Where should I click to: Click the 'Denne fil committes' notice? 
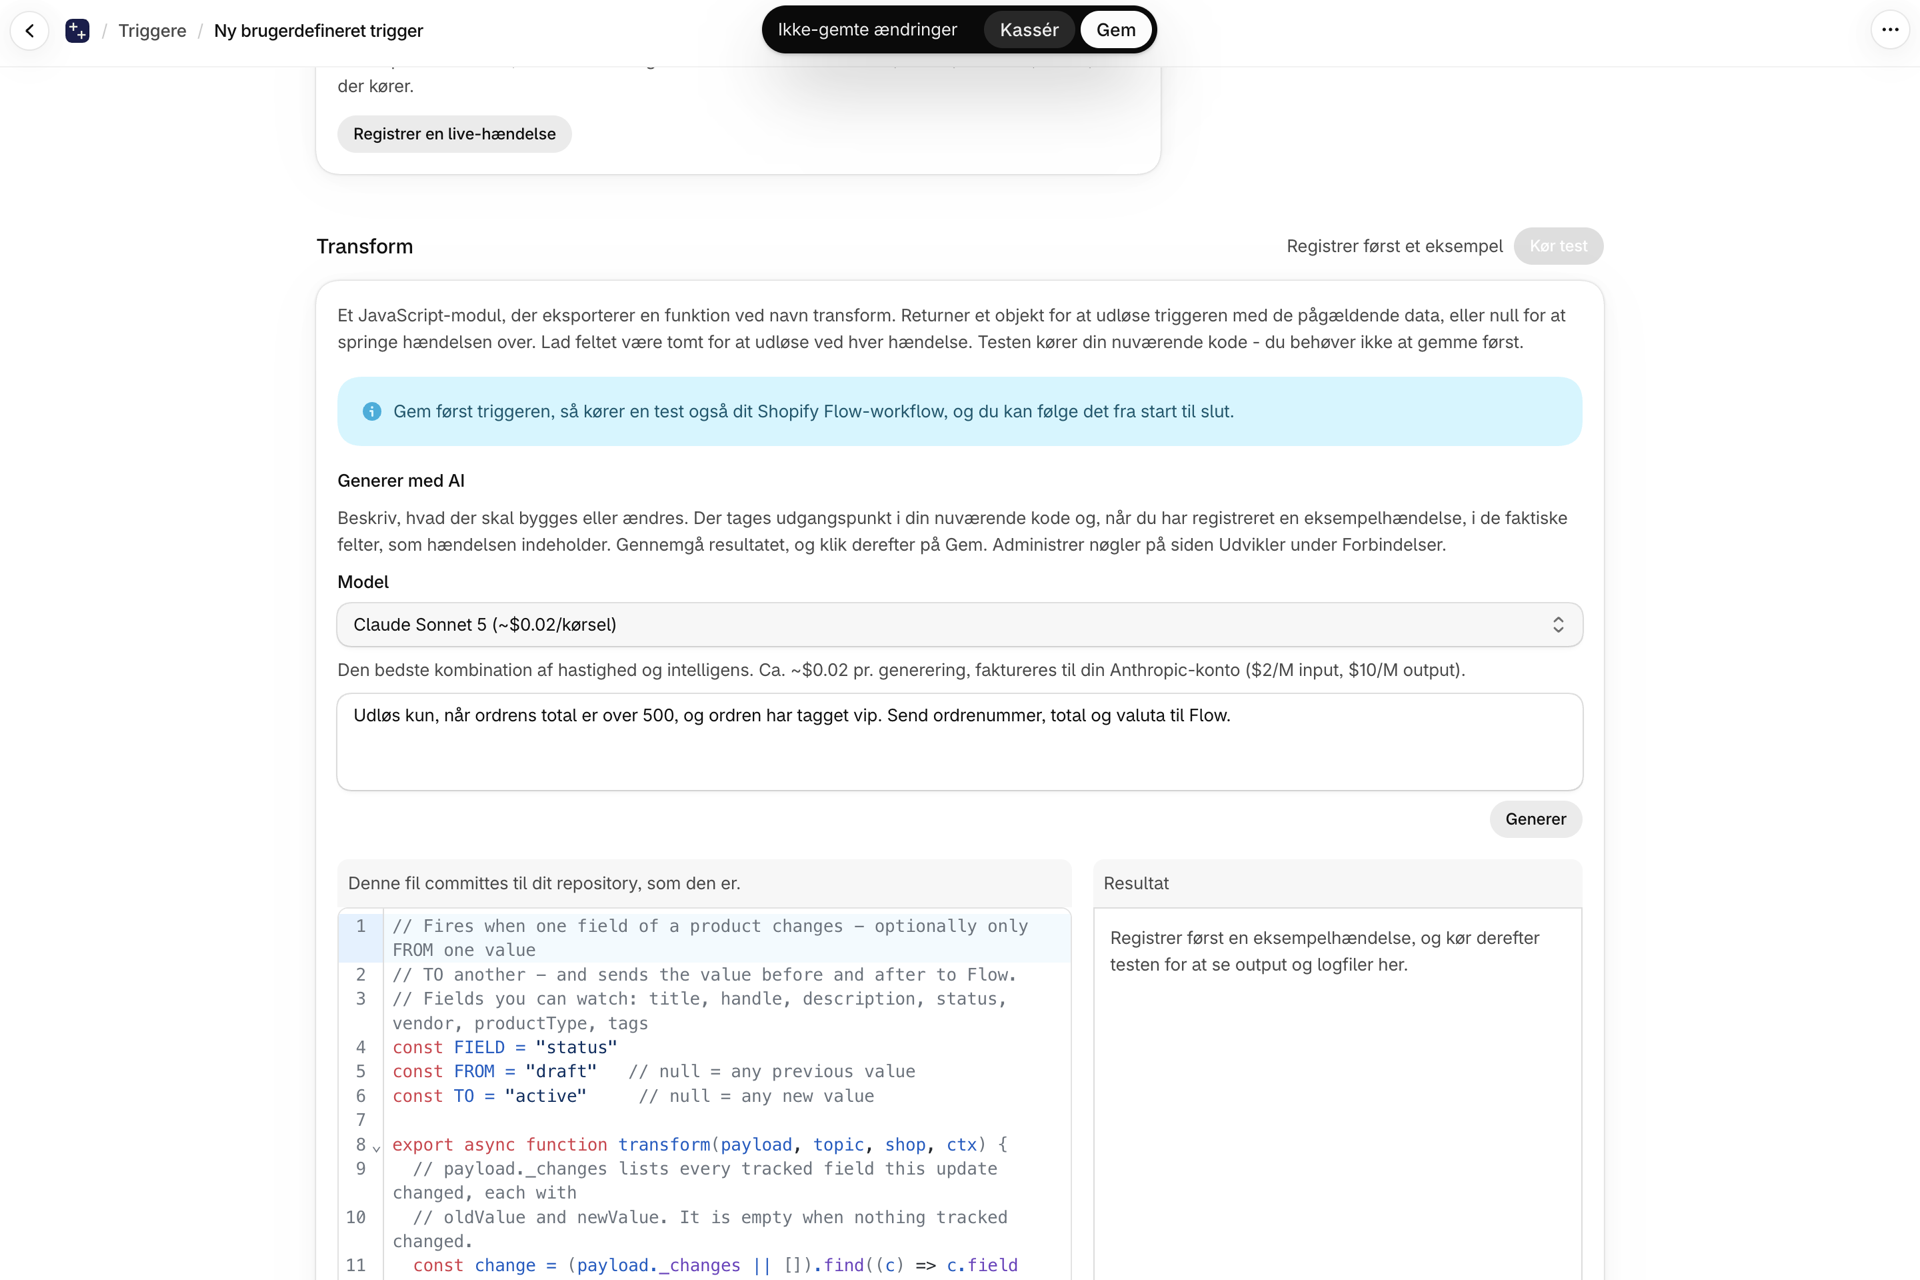click(x=544, y=883)
